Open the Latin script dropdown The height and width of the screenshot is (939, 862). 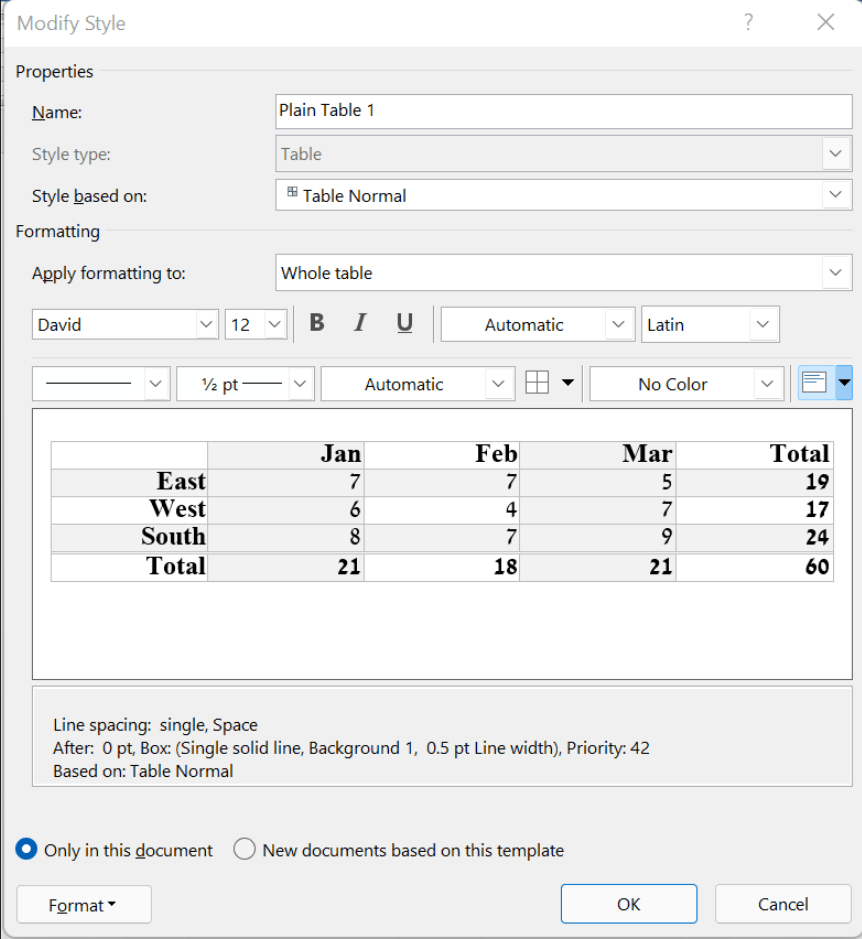point(763,325)
